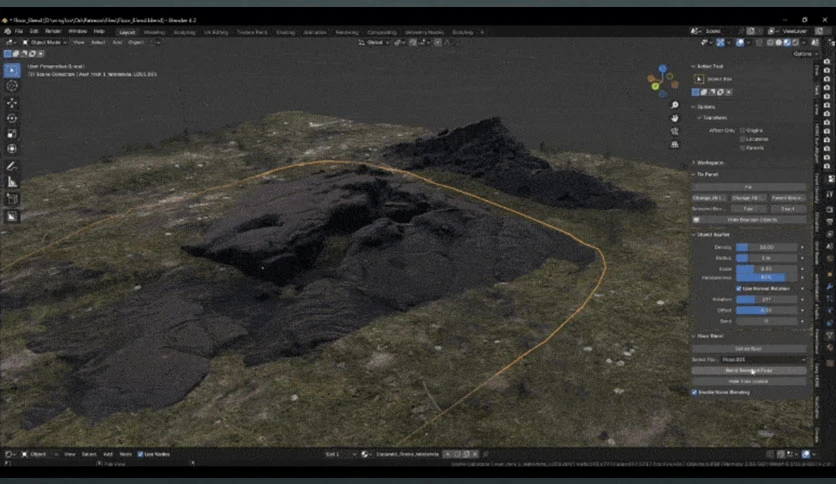Screen dimensions: 836x484
Task: Toggle viewport overlays icon in header
Action: click(740, 43)
